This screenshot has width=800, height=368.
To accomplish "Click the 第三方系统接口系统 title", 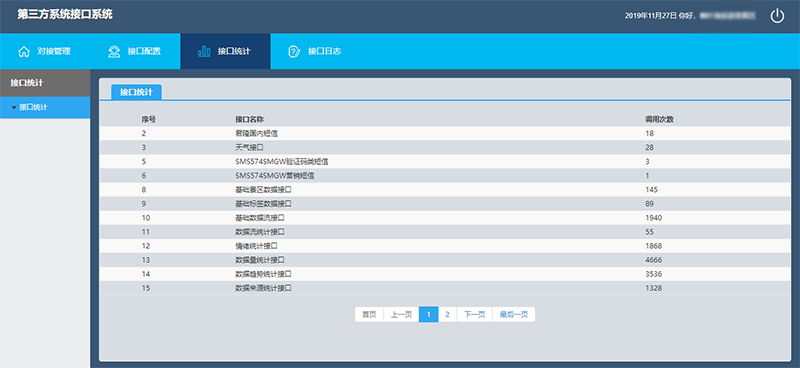I will click(x=65, y=15).
